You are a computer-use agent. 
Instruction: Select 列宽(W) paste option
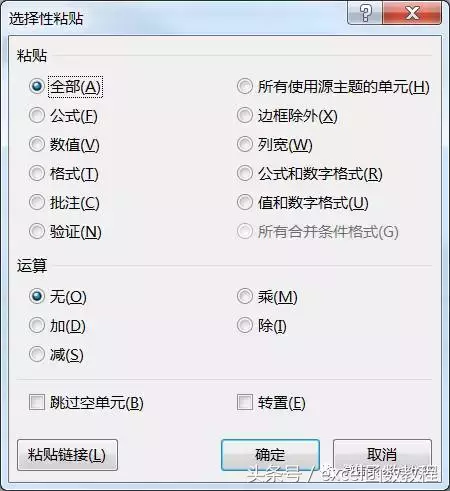click(x=245, y=145)
